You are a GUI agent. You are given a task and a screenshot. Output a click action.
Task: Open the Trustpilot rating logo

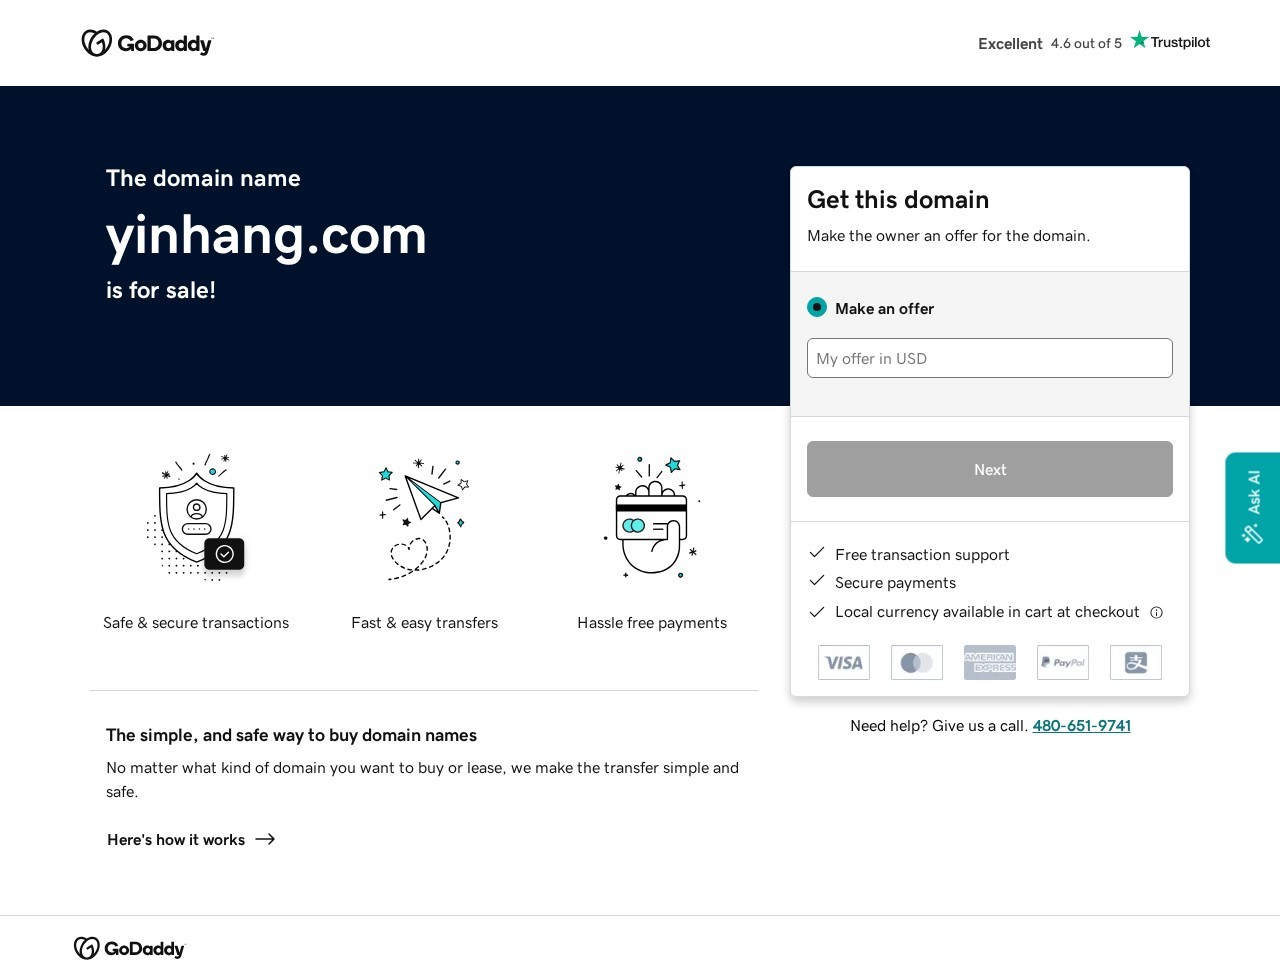point(1170,42)
